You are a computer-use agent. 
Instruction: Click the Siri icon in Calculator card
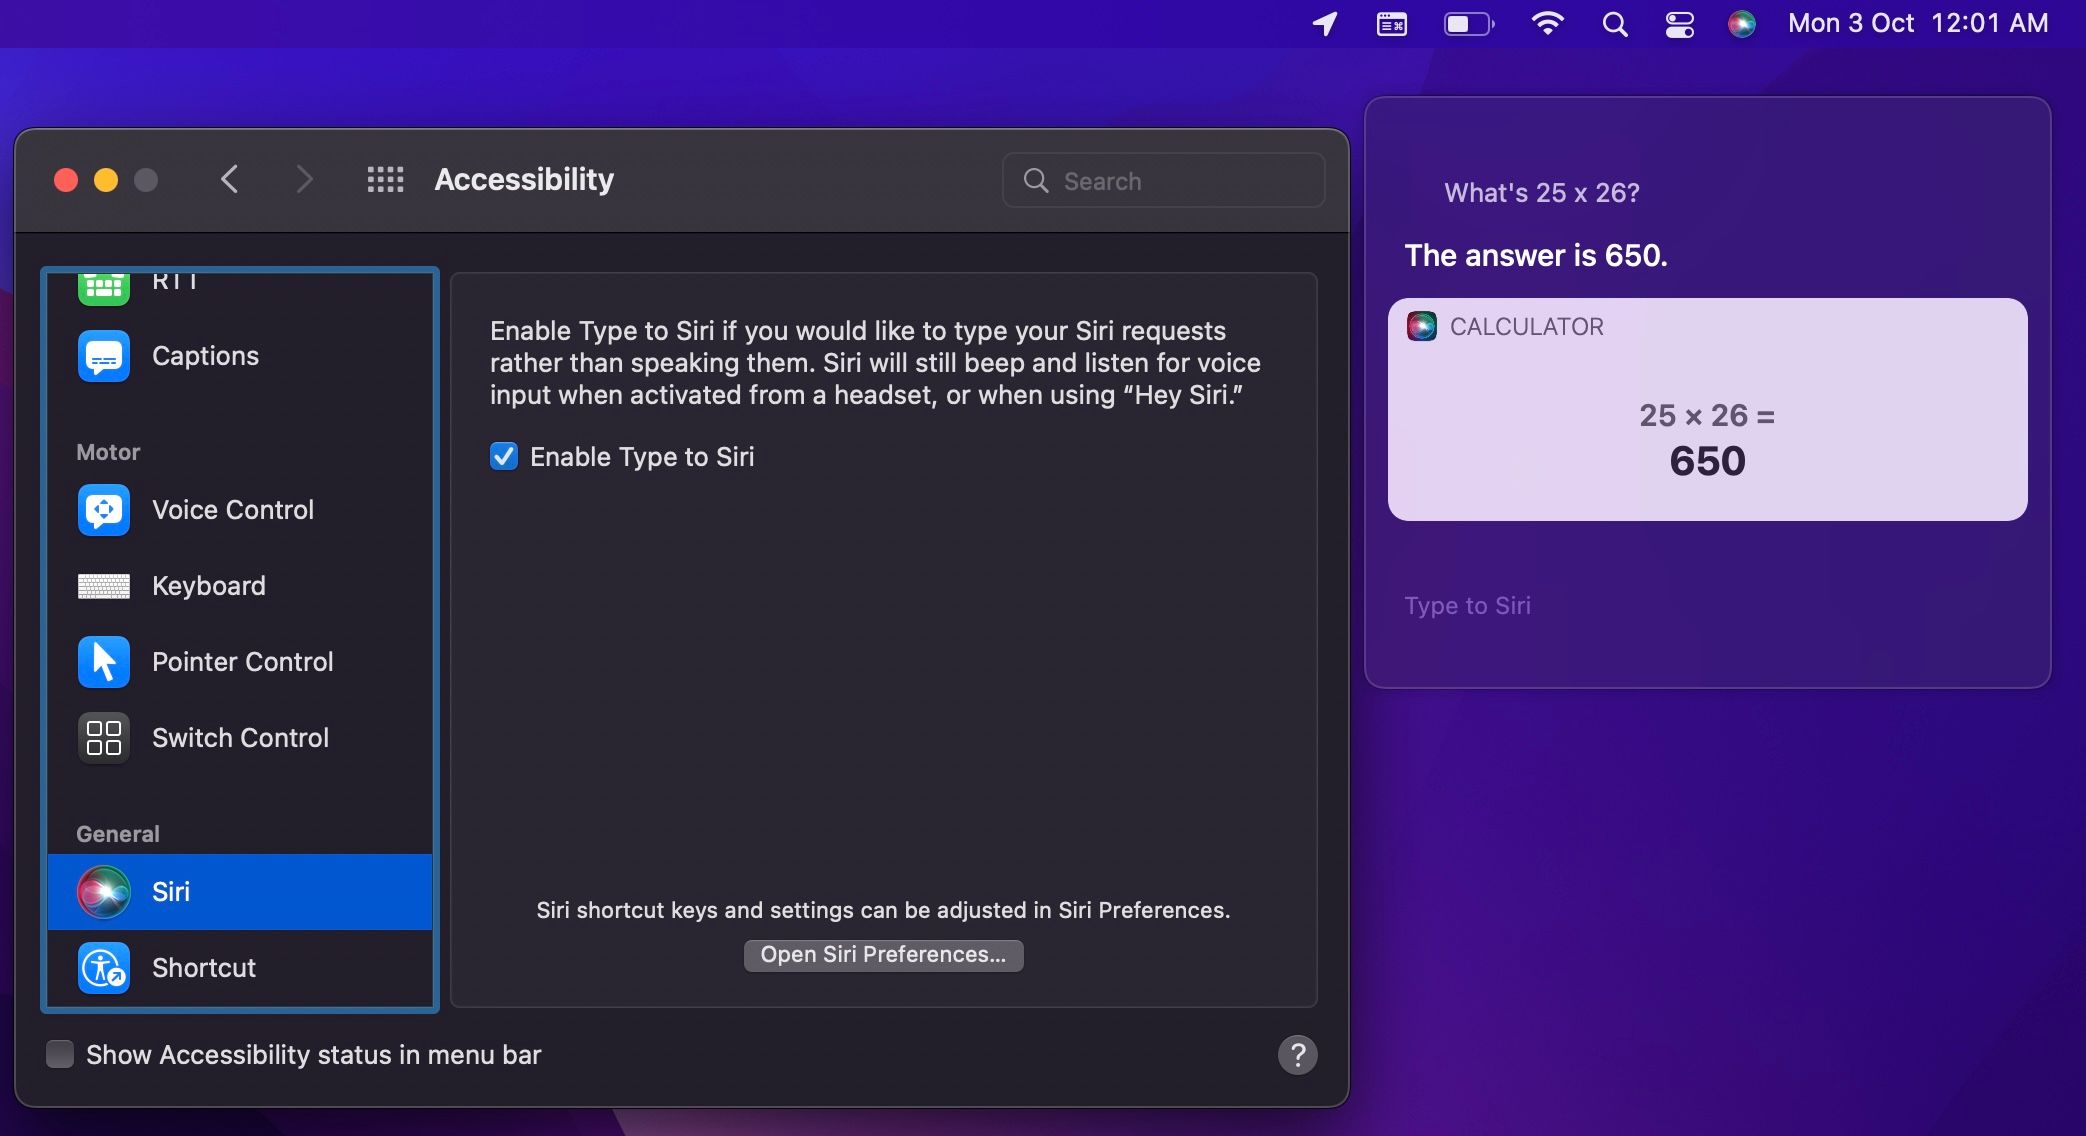click(1421, 327)
